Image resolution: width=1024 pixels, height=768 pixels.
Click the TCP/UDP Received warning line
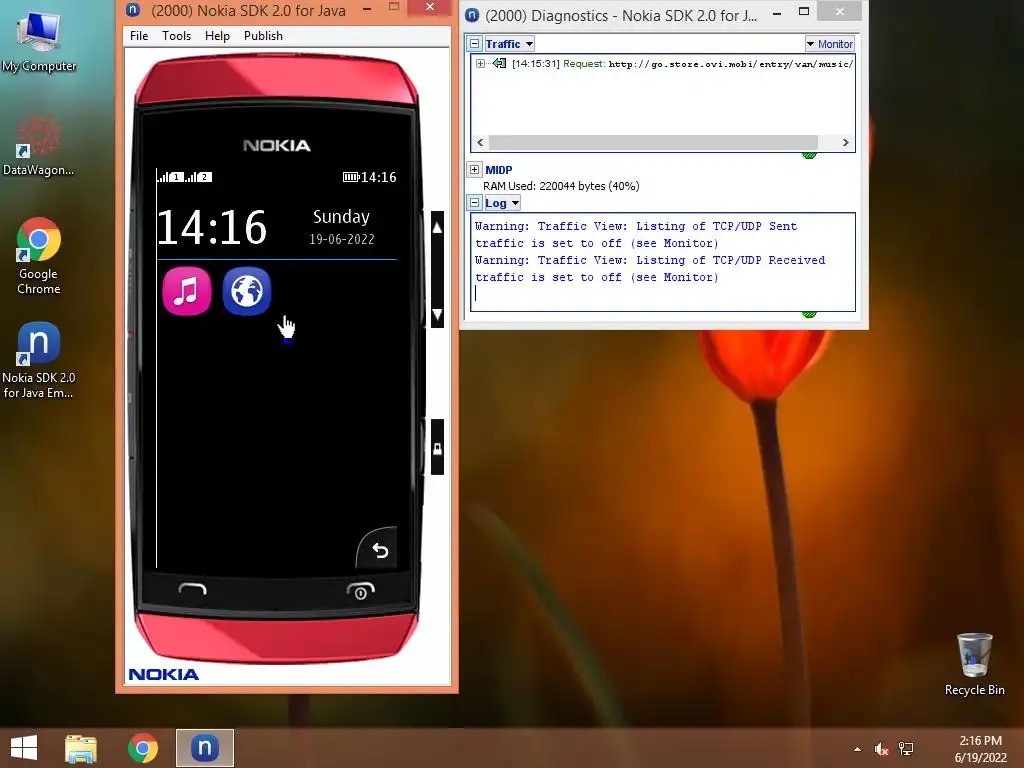click(650, 268)
